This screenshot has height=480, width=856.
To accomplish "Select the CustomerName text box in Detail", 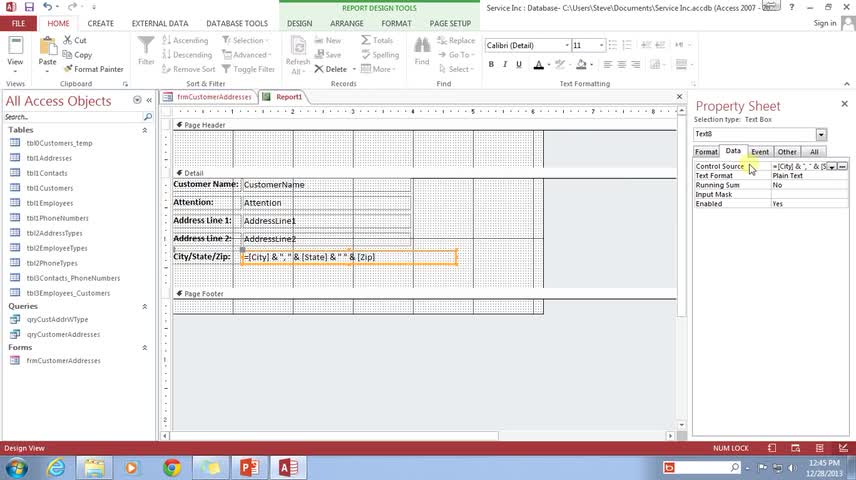I will 326,185.
